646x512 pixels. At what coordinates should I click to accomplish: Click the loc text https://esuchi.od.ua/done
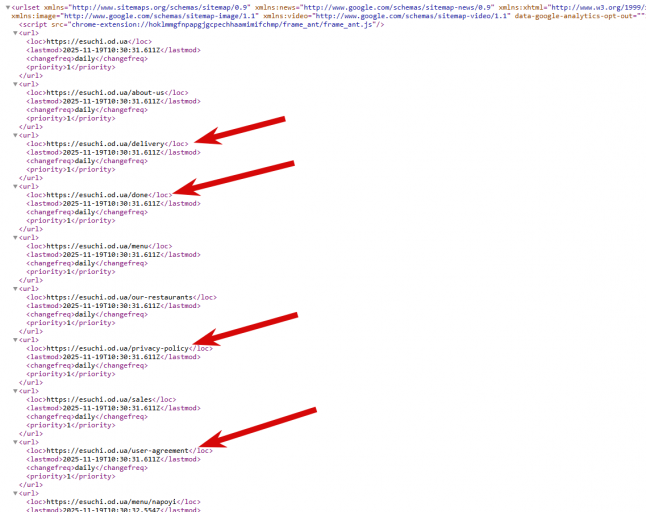coord(97,195)
